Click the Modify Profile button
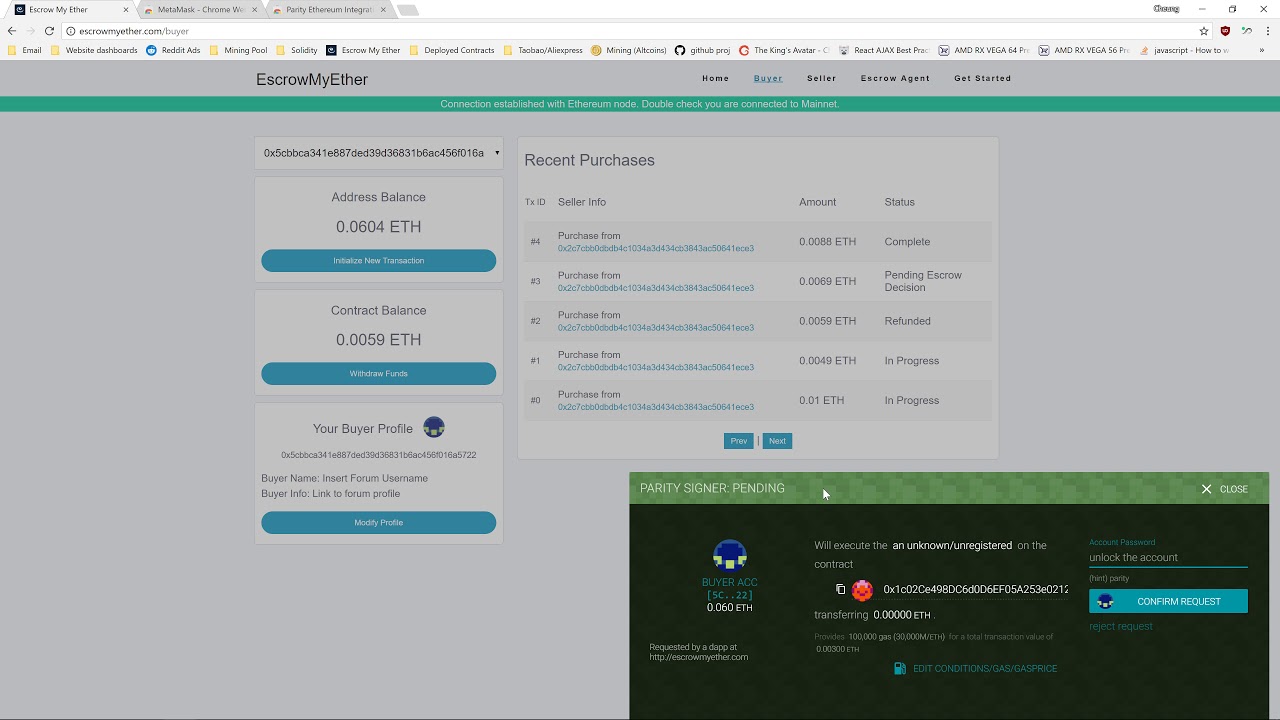Screen dimensions: 1280x720 (379, 523)
